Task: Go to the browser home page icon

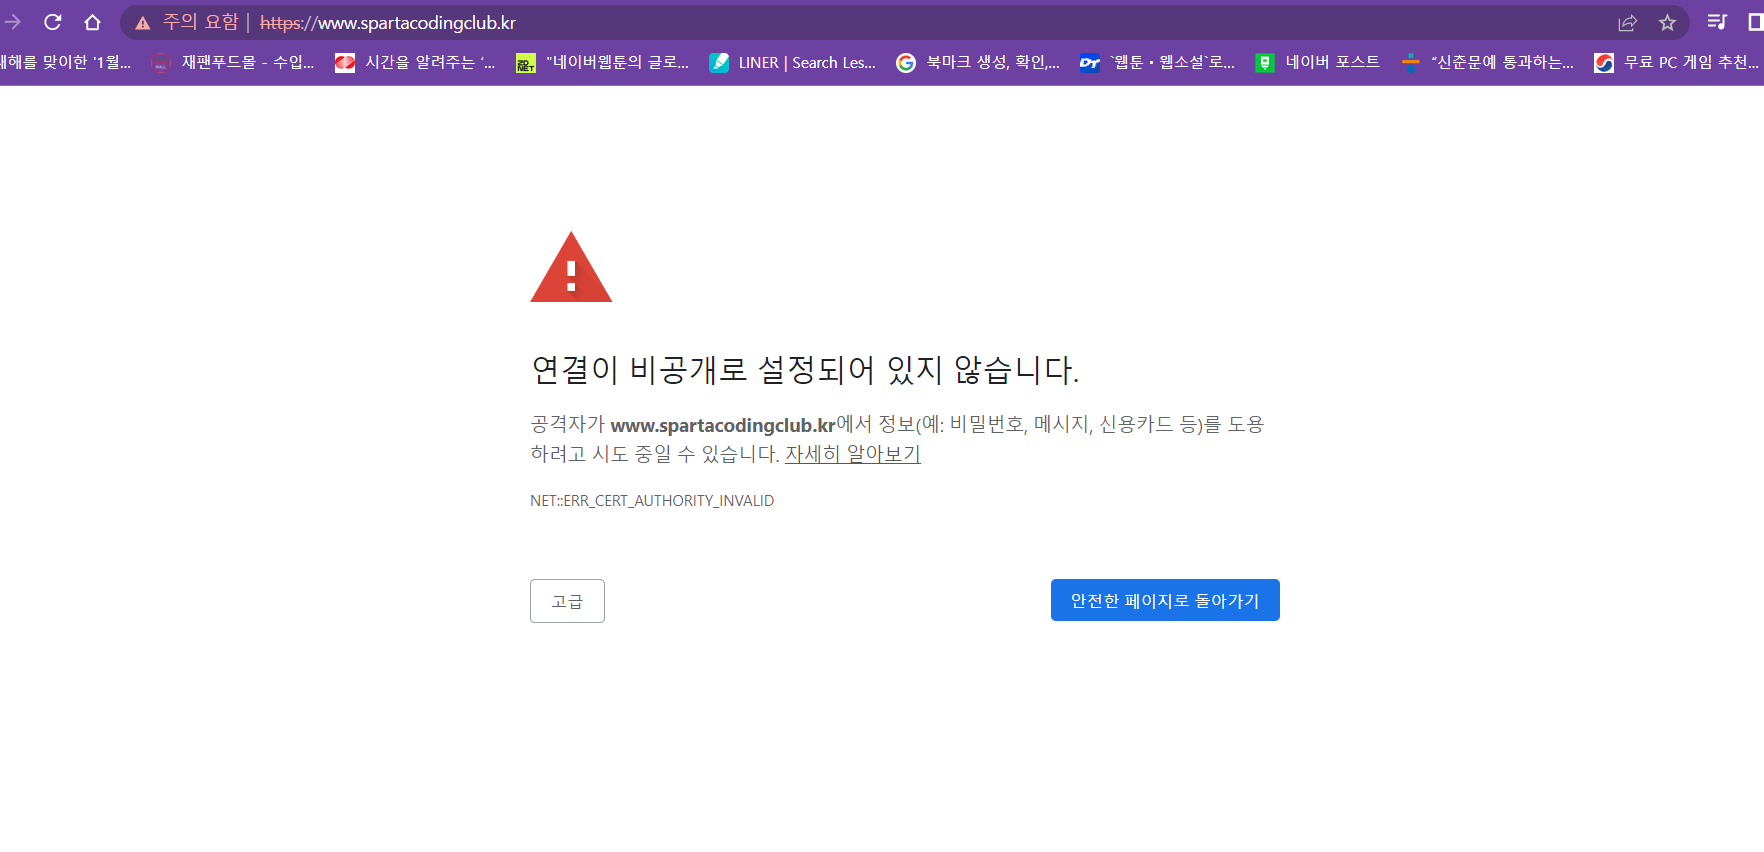Action: point(92,22)
